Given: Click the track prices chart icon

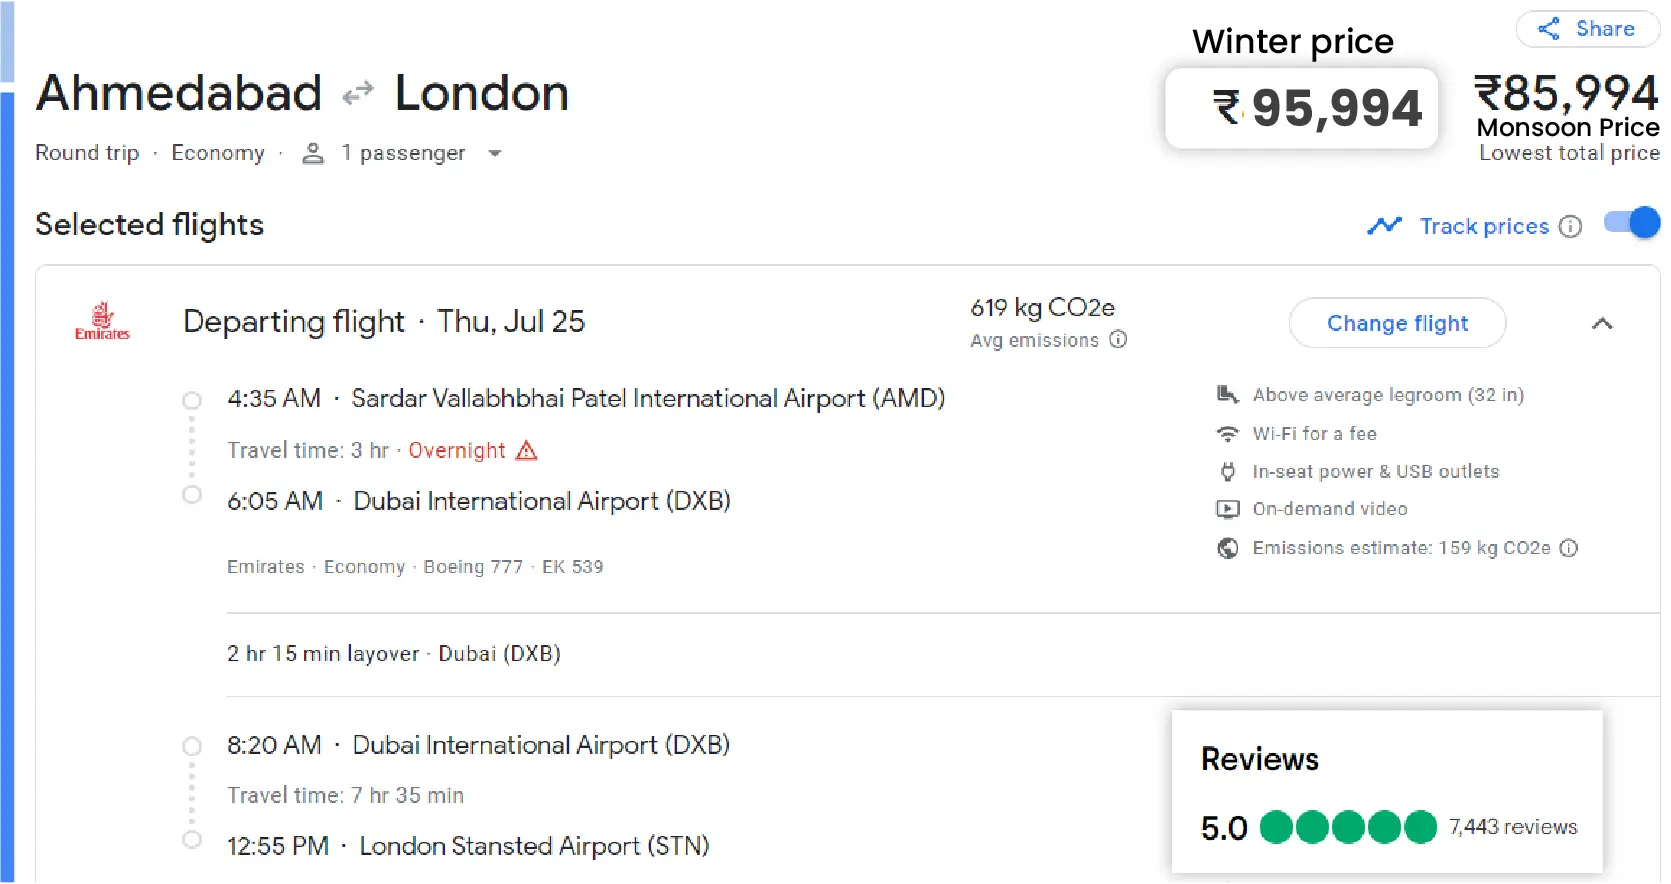Looking at the screenshot, I should pos(1385,226).
